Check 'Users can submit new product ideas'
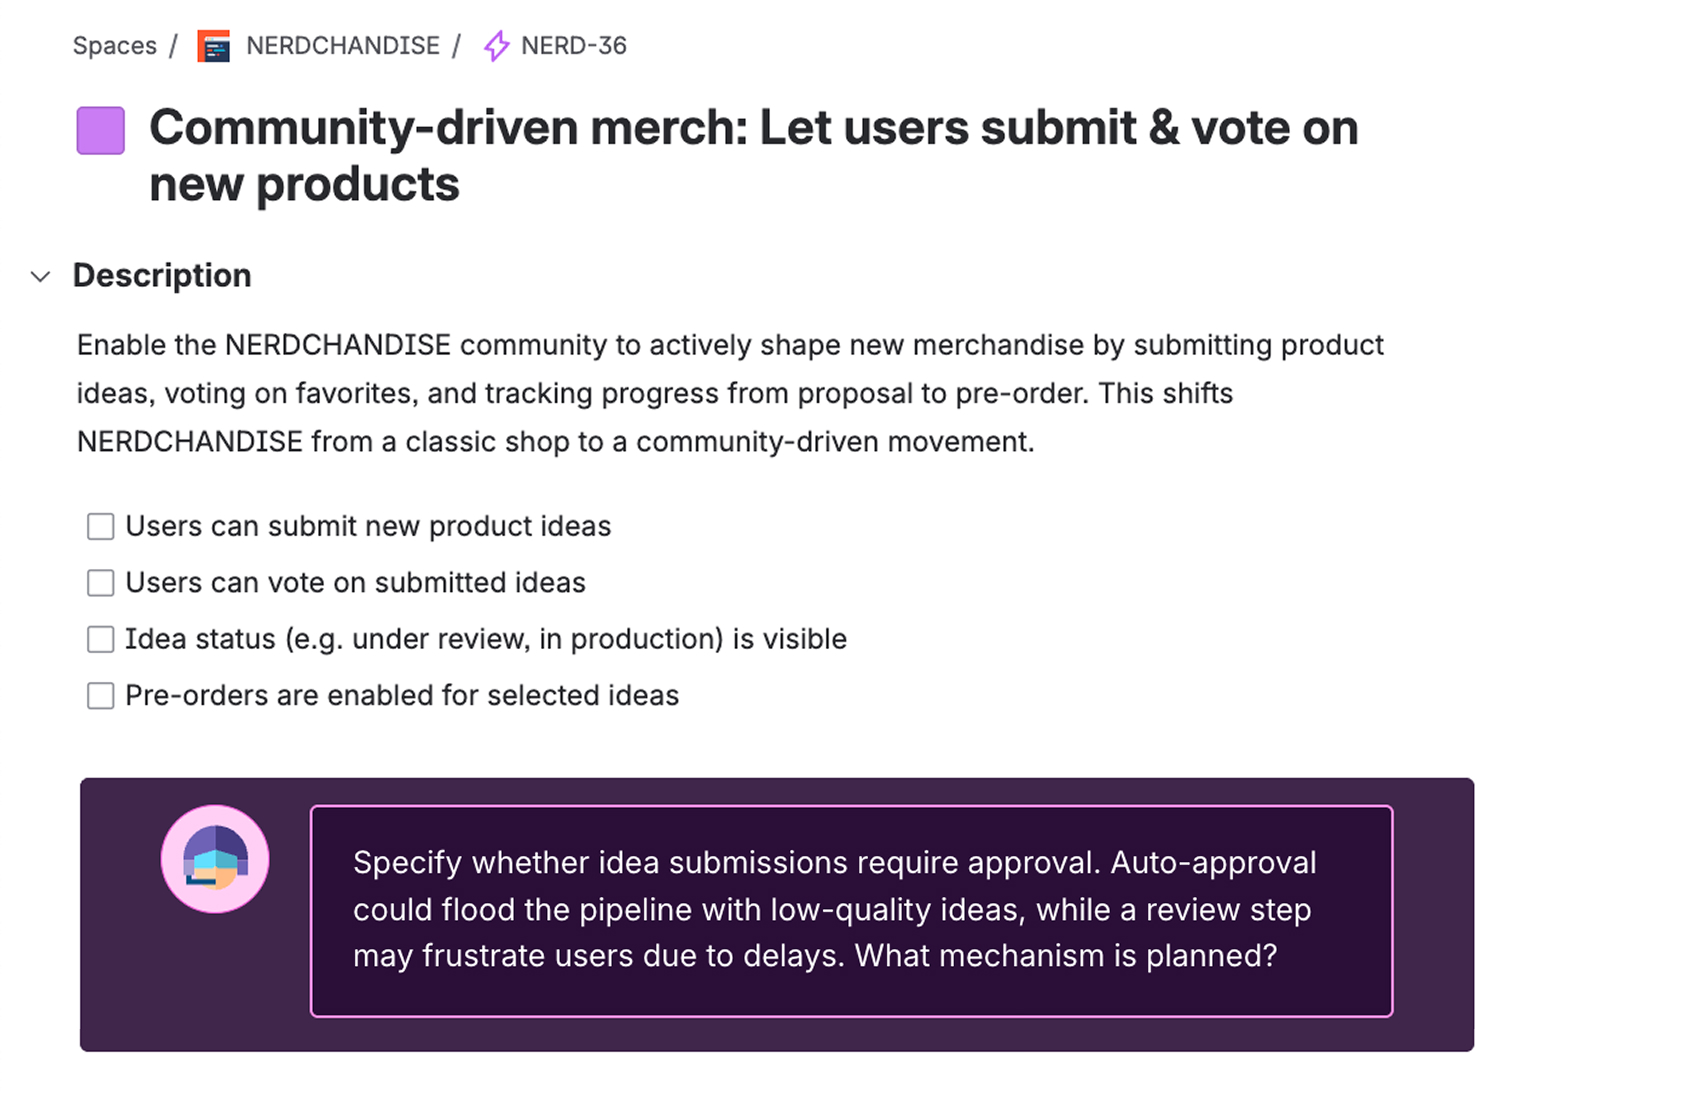 100,526
